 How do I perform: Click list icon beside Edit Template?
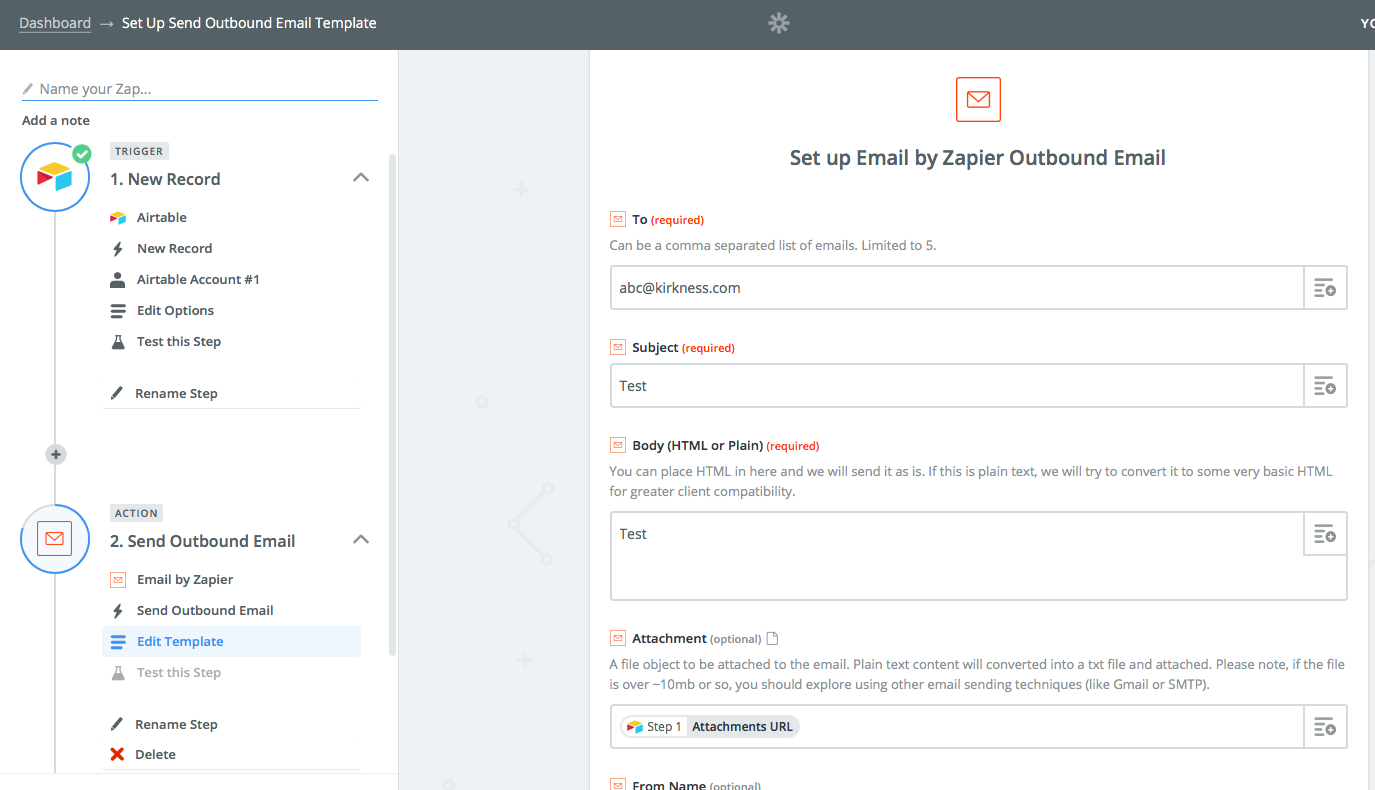tap(118, 641)
